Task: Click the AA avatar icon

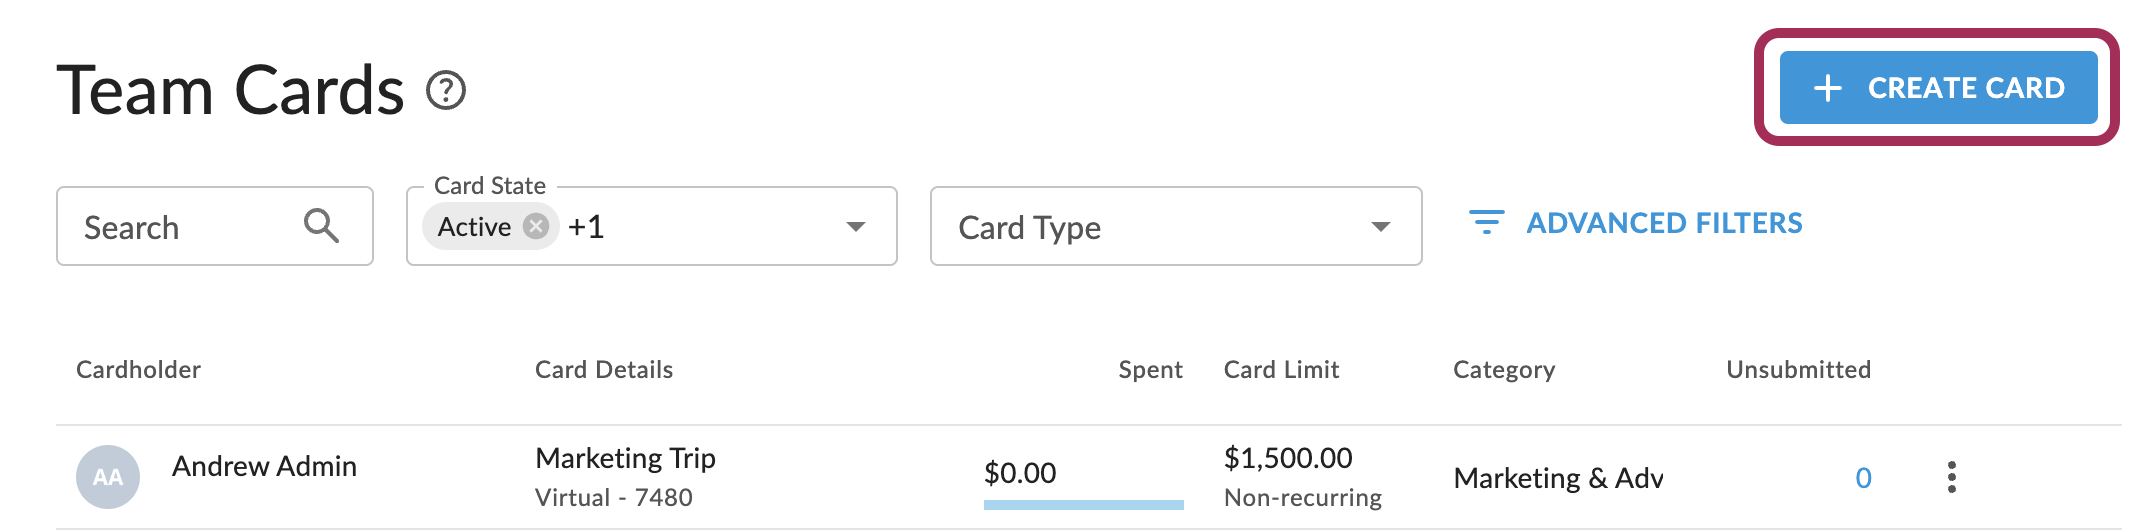Action: [x=108, y=477]
